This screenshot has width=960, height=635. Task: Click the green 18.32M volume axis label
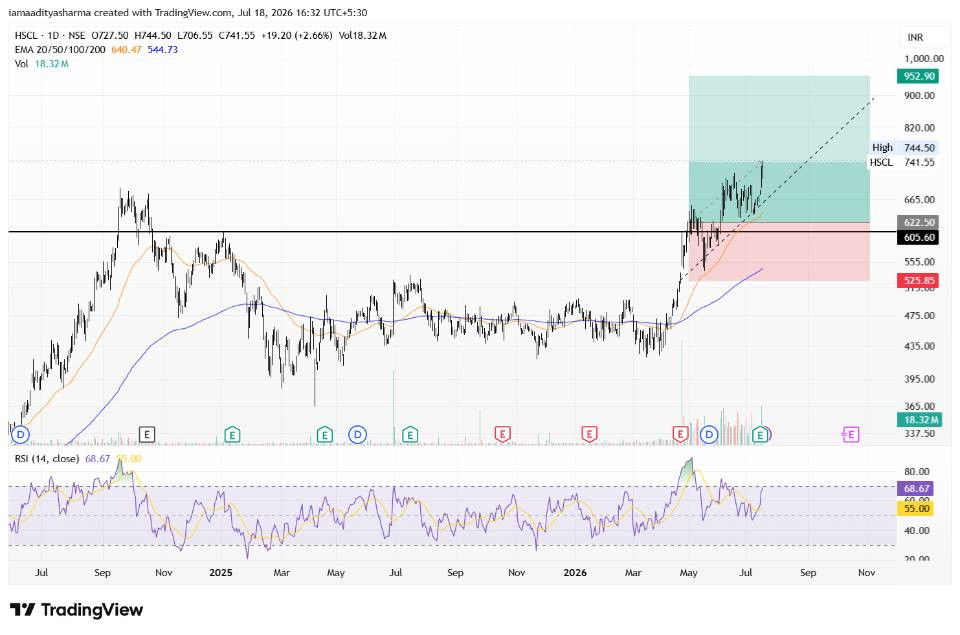(x=919, y=420)
